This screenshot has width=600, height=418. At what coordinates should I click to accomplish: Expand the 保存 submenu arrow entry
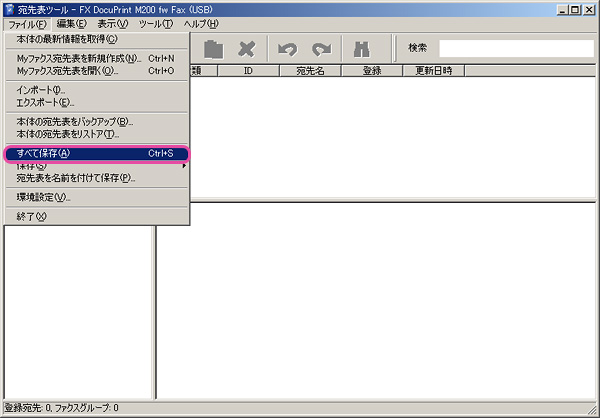pos(95,166)
